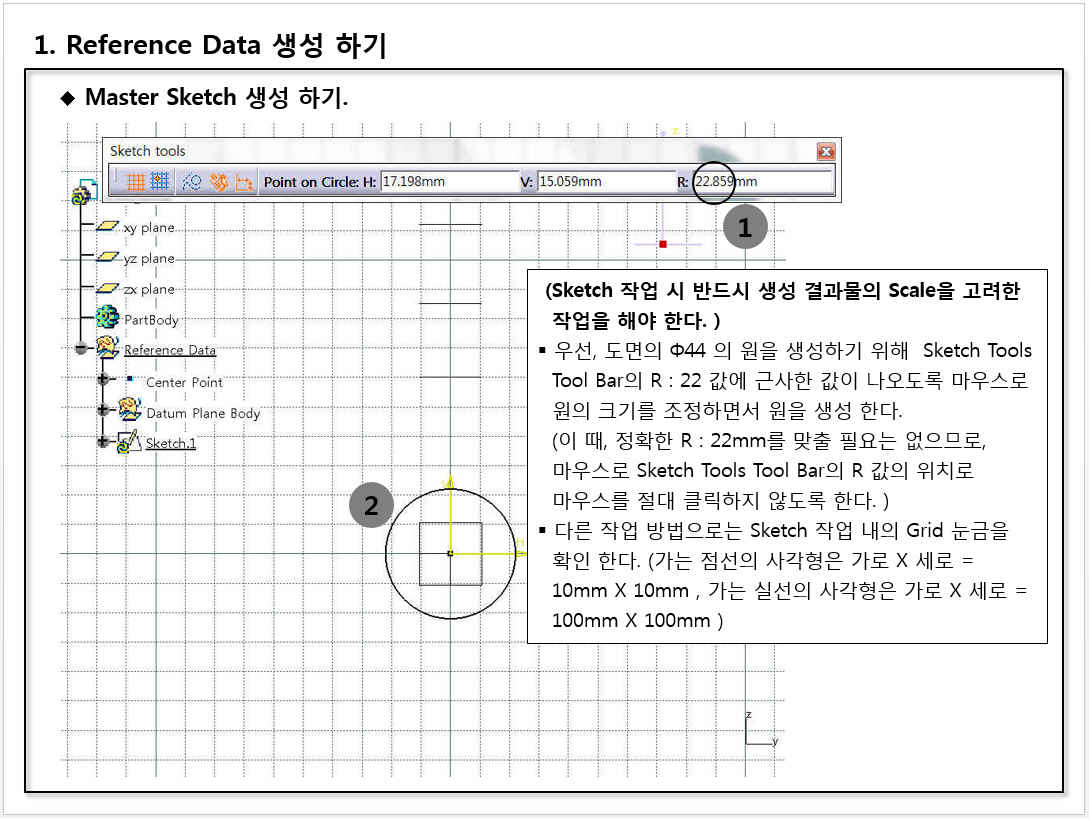
Task: Toggle Construction/Standard Element icon
Action: (194, 182)
